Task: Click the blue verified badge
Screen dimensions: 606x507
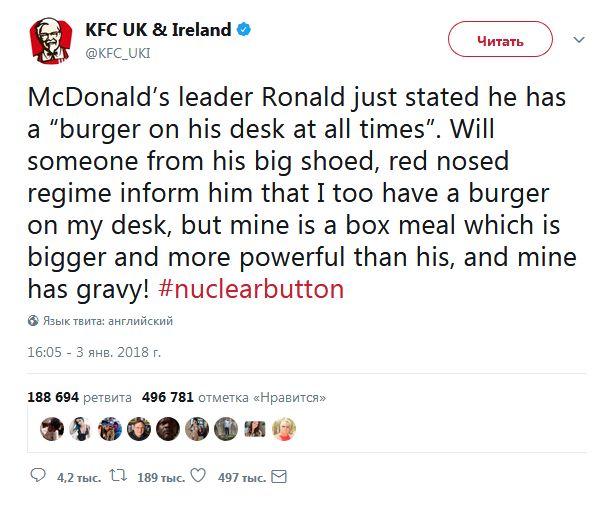Action: (243, 30)
